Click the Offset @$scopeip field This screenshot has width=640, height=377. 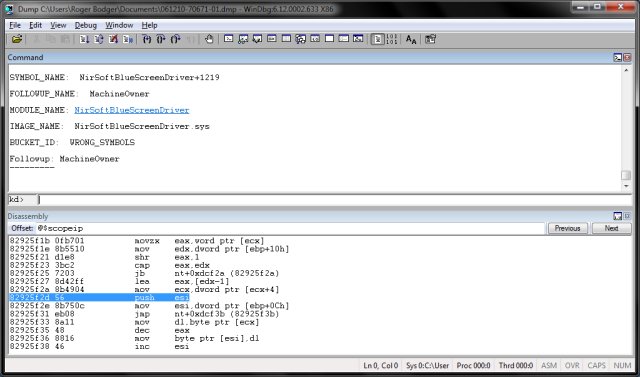point(290,228)
